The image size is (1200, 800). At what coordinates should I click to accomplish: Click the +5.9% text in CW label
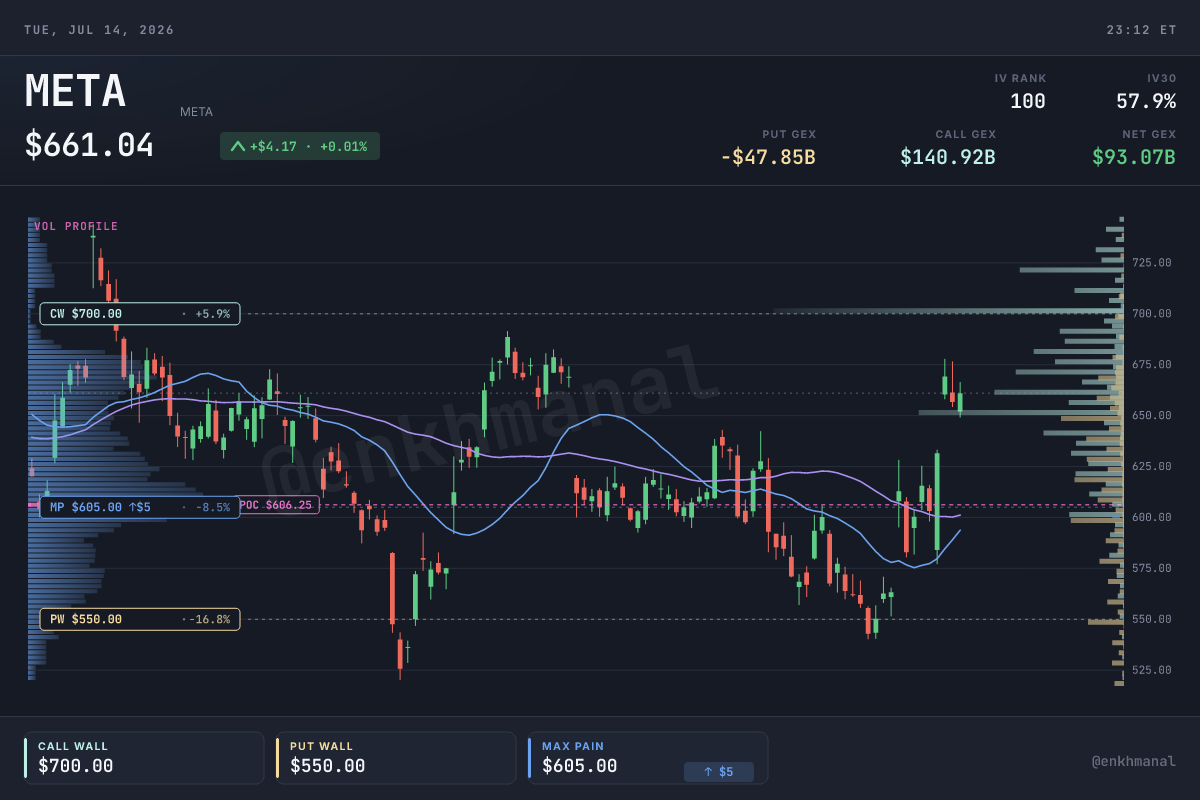(x=212, y=314)
